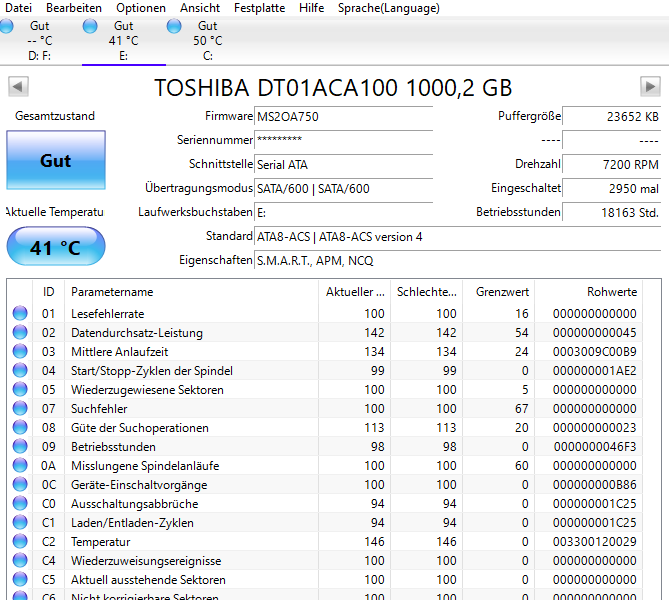The height and width of the screenshot is (600, 669).
Task: Click status circle for Geräte-Einschaltvorgänge row
Action: coord(20,484)
